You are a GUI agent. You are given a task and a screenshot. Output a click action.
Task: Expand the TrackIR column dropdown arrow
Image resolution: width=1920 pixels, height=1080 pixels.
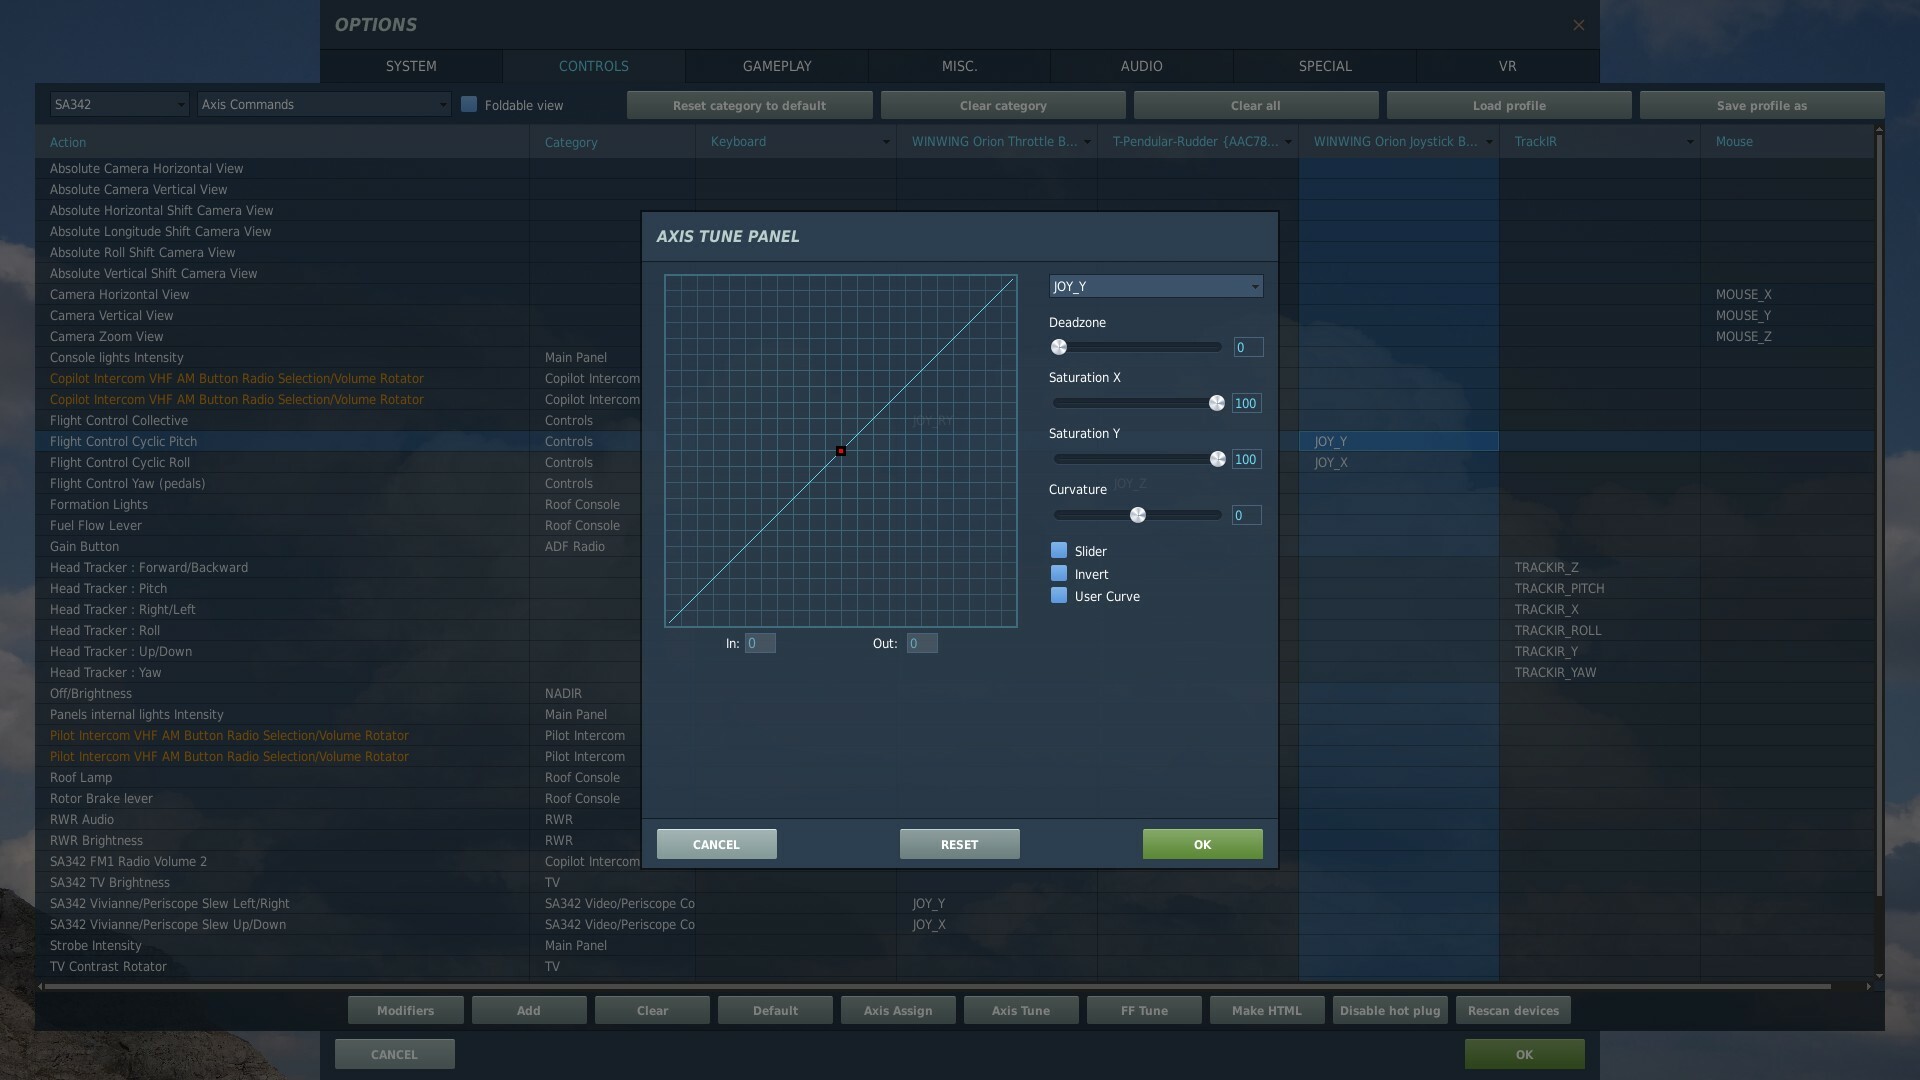(1689, 142)
